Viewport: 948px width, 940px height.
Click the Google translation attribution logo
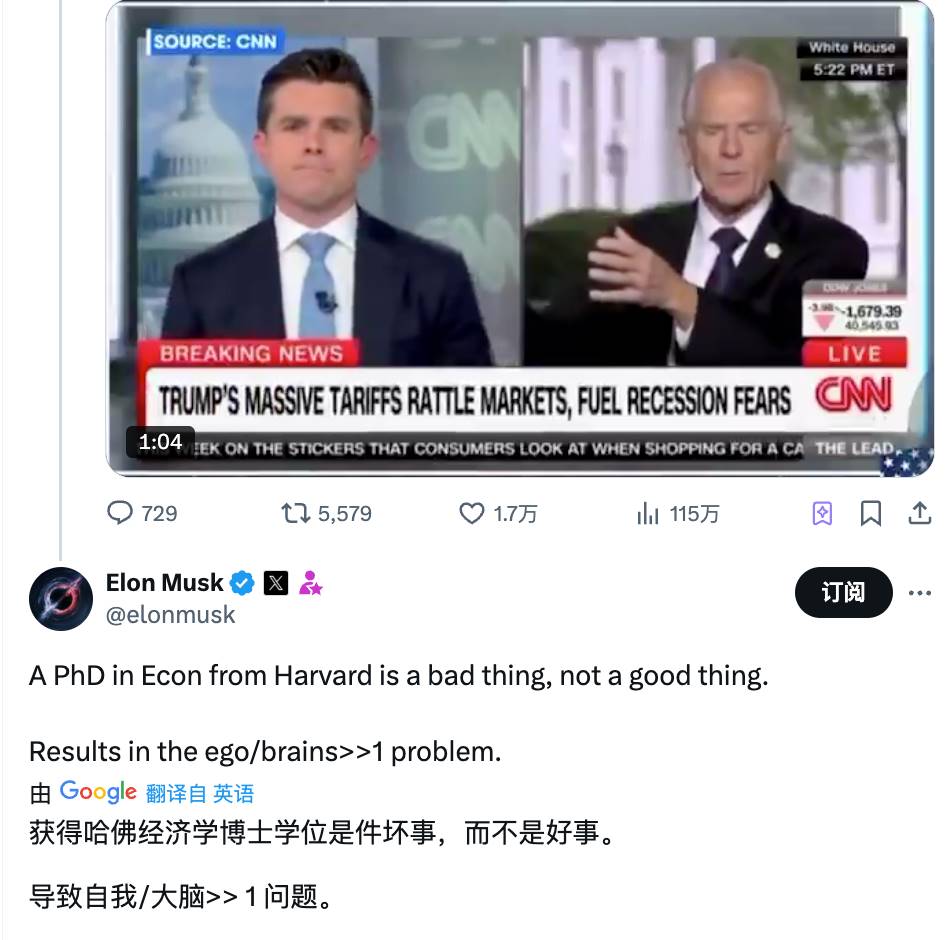(98, 792)
